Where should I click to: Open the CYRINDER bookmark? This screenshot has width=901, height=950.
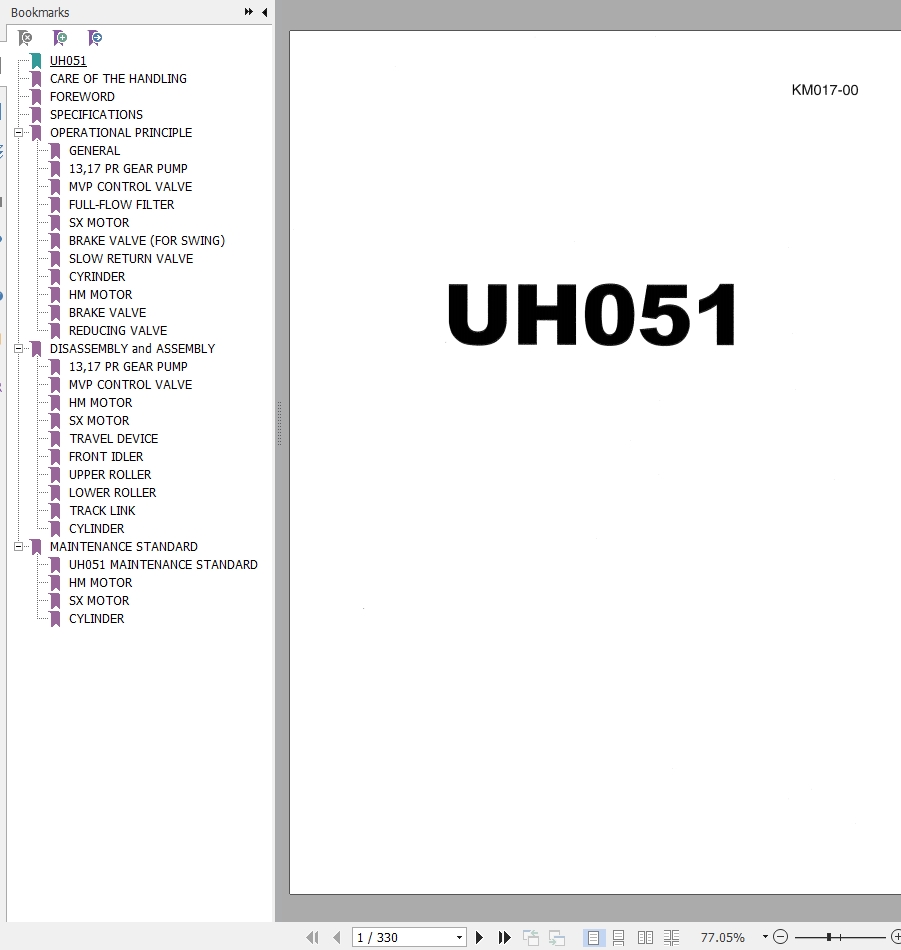(x=97, y=277)
